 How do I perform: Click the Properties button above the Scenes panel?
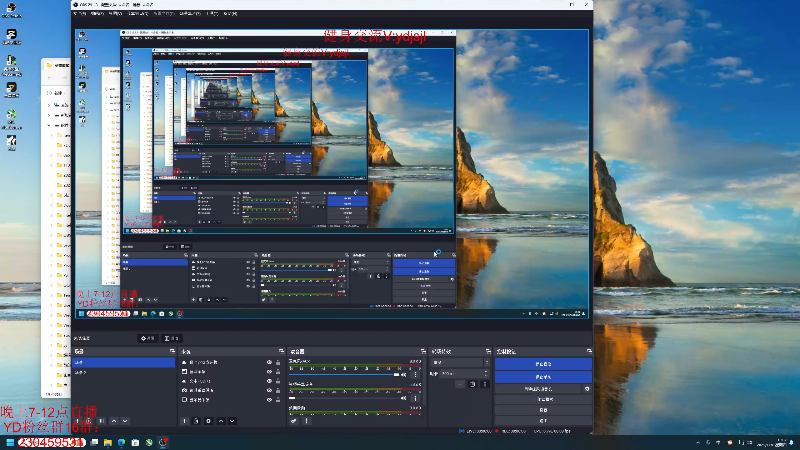click(148, 338)
